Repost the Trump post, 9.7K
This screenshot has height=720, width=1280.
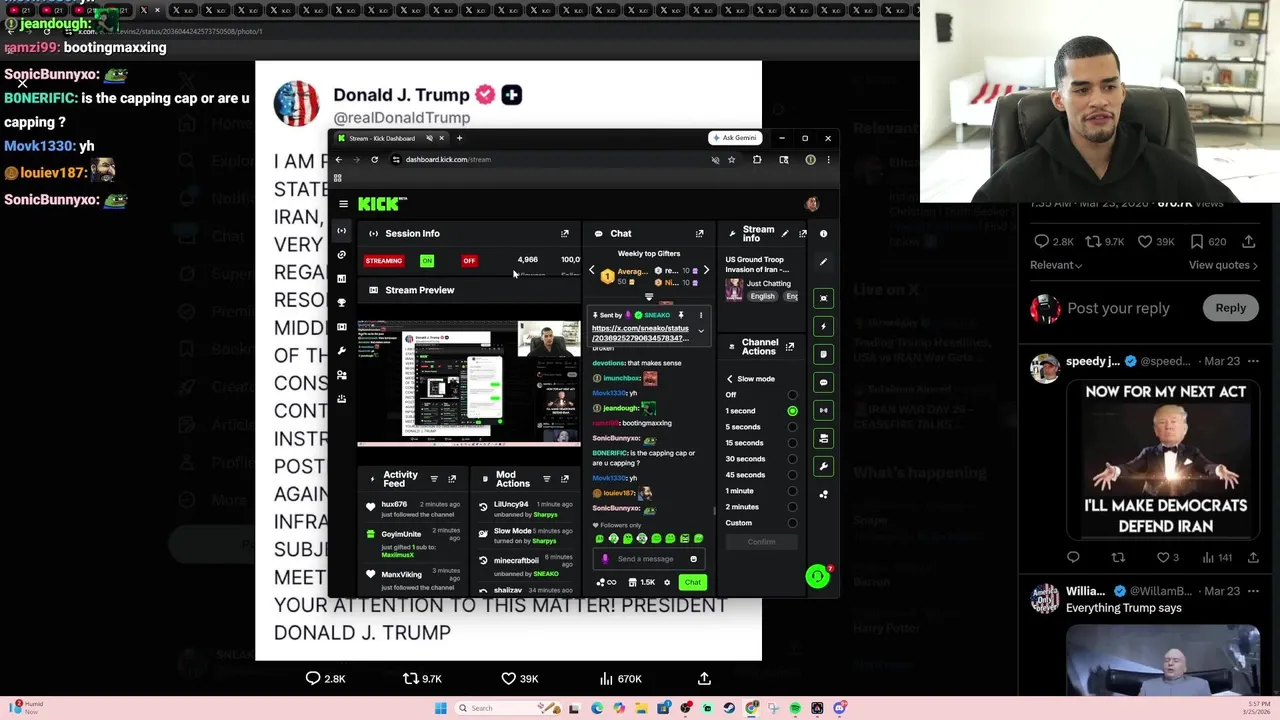(x=422, y=679)
